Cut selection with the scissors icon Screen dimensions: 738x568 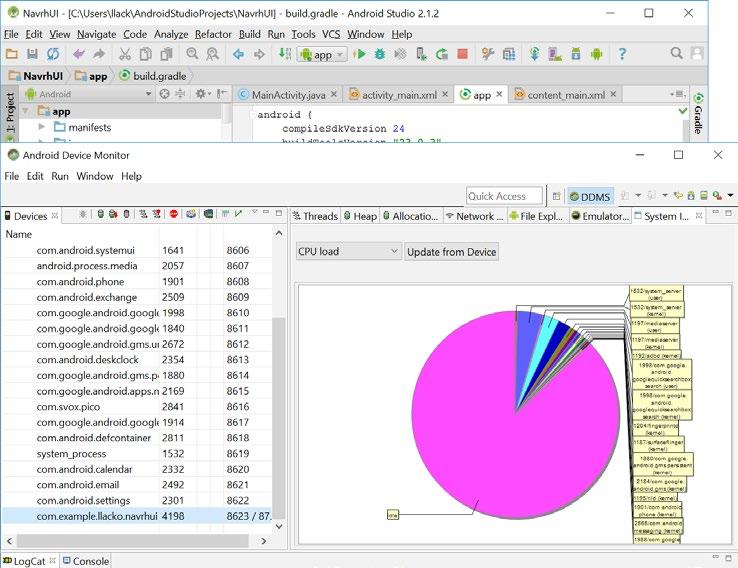[125, 54]
